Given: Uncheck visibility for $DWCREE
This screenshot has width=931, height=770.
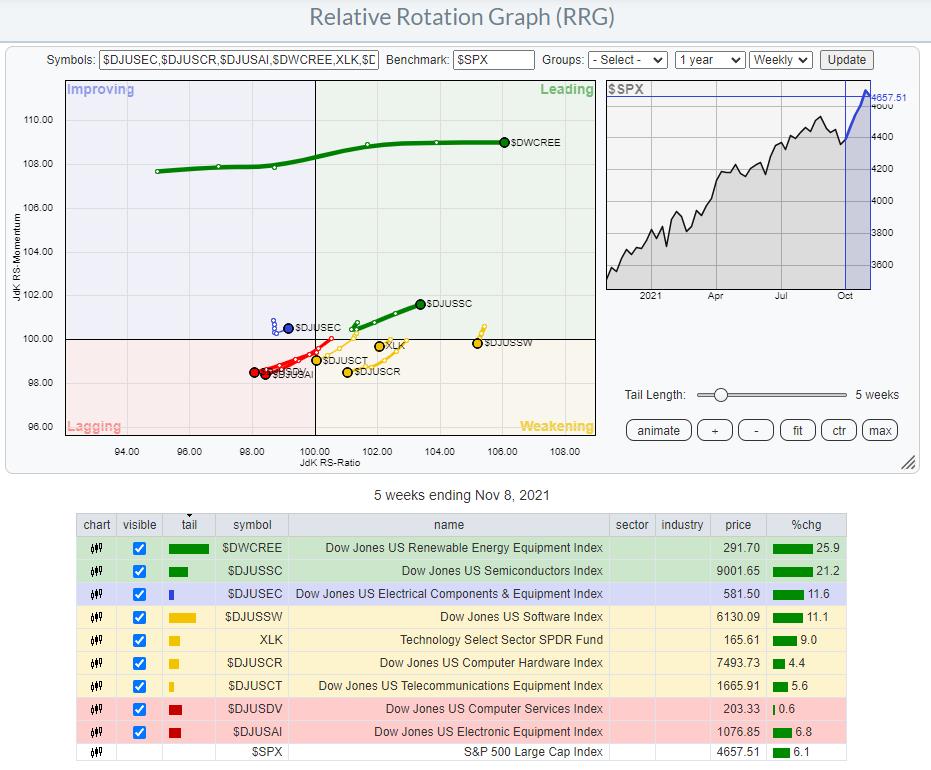Looking at the screenshot, I should pos(139,548).
